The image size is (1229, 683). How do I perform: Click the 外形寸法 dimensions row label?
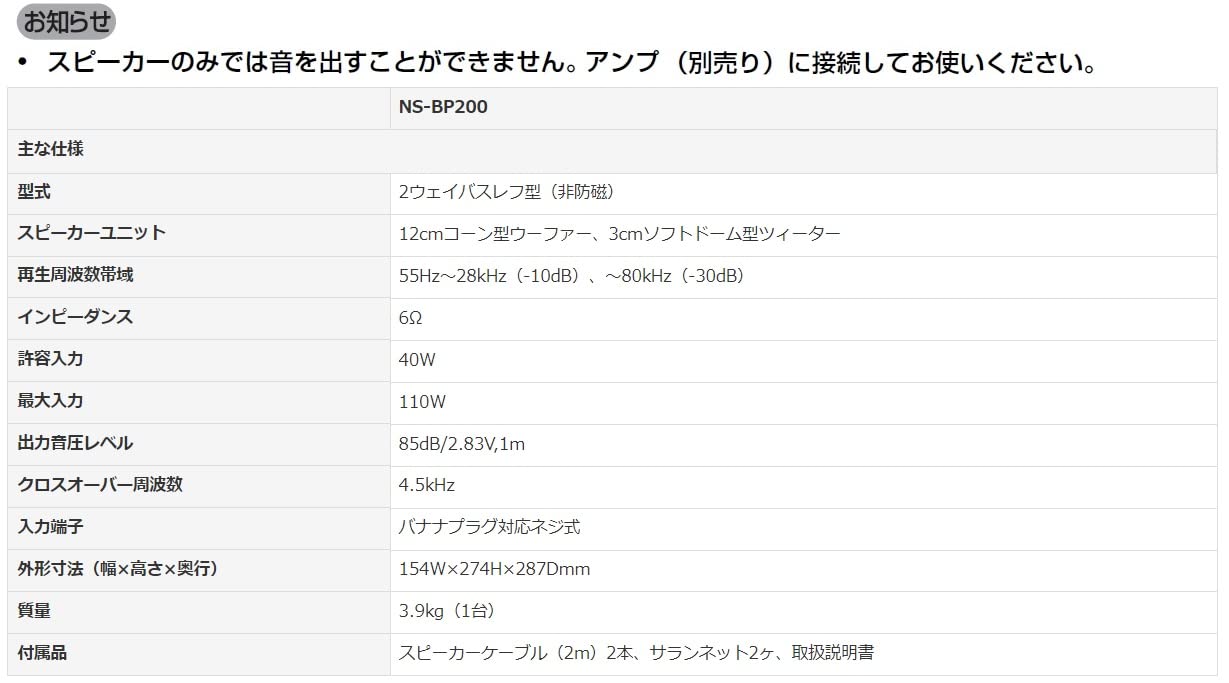[x=118, y=569]
